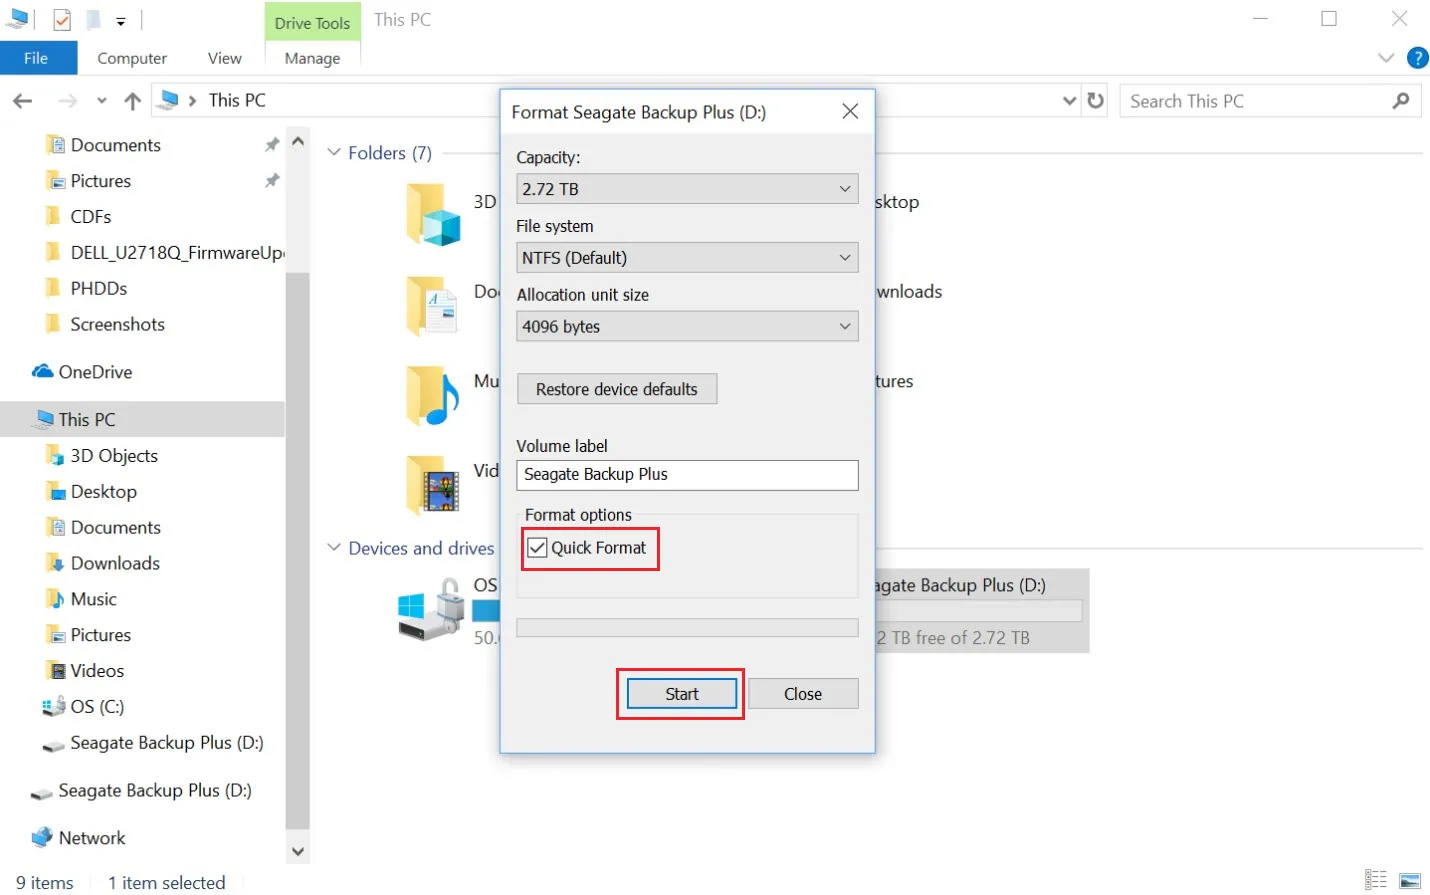The height and width of the screenshot is (895, 1430).
Task: Click the window system icon in title bar
Action: pyautogui.click(x=18, y=19)
